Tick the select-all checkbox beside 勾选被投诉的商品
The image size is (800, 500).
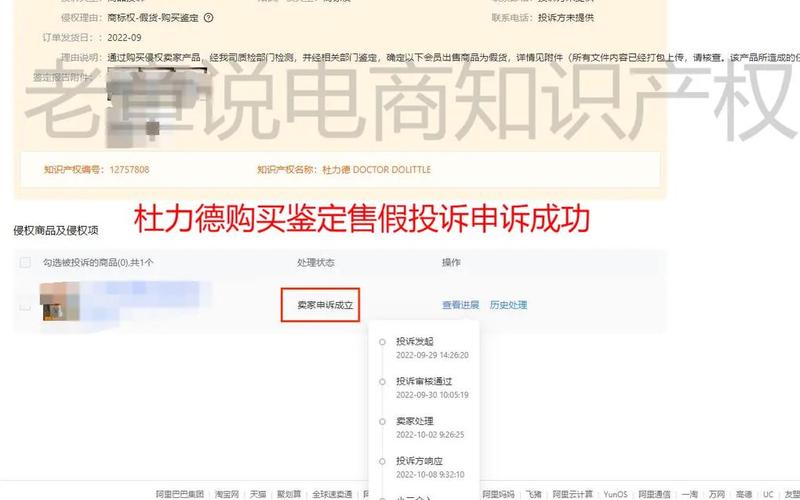pos(24,262)
